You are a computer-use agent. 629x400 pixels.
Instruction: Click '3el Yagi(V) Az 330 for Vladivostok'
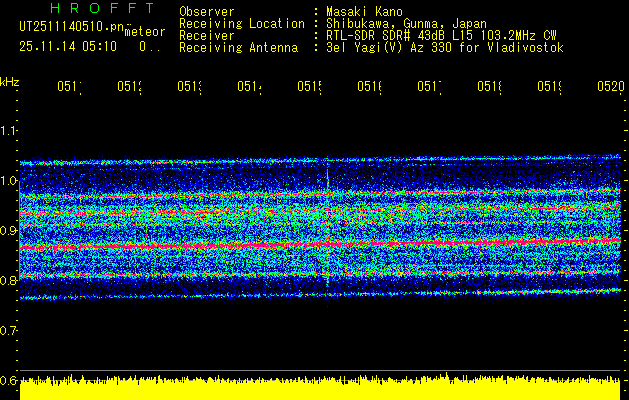445,47
